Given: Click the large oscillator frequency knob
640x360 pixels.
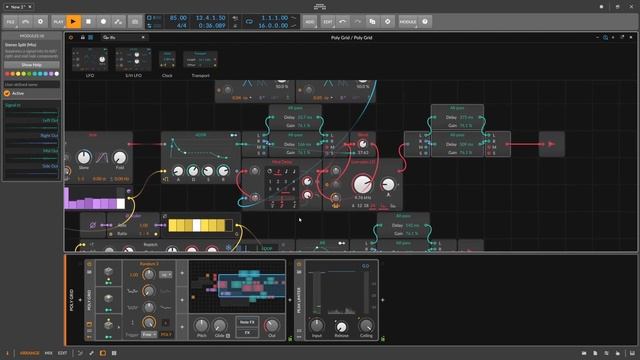Looking at the screenshot, I should [x=362, y=184].
